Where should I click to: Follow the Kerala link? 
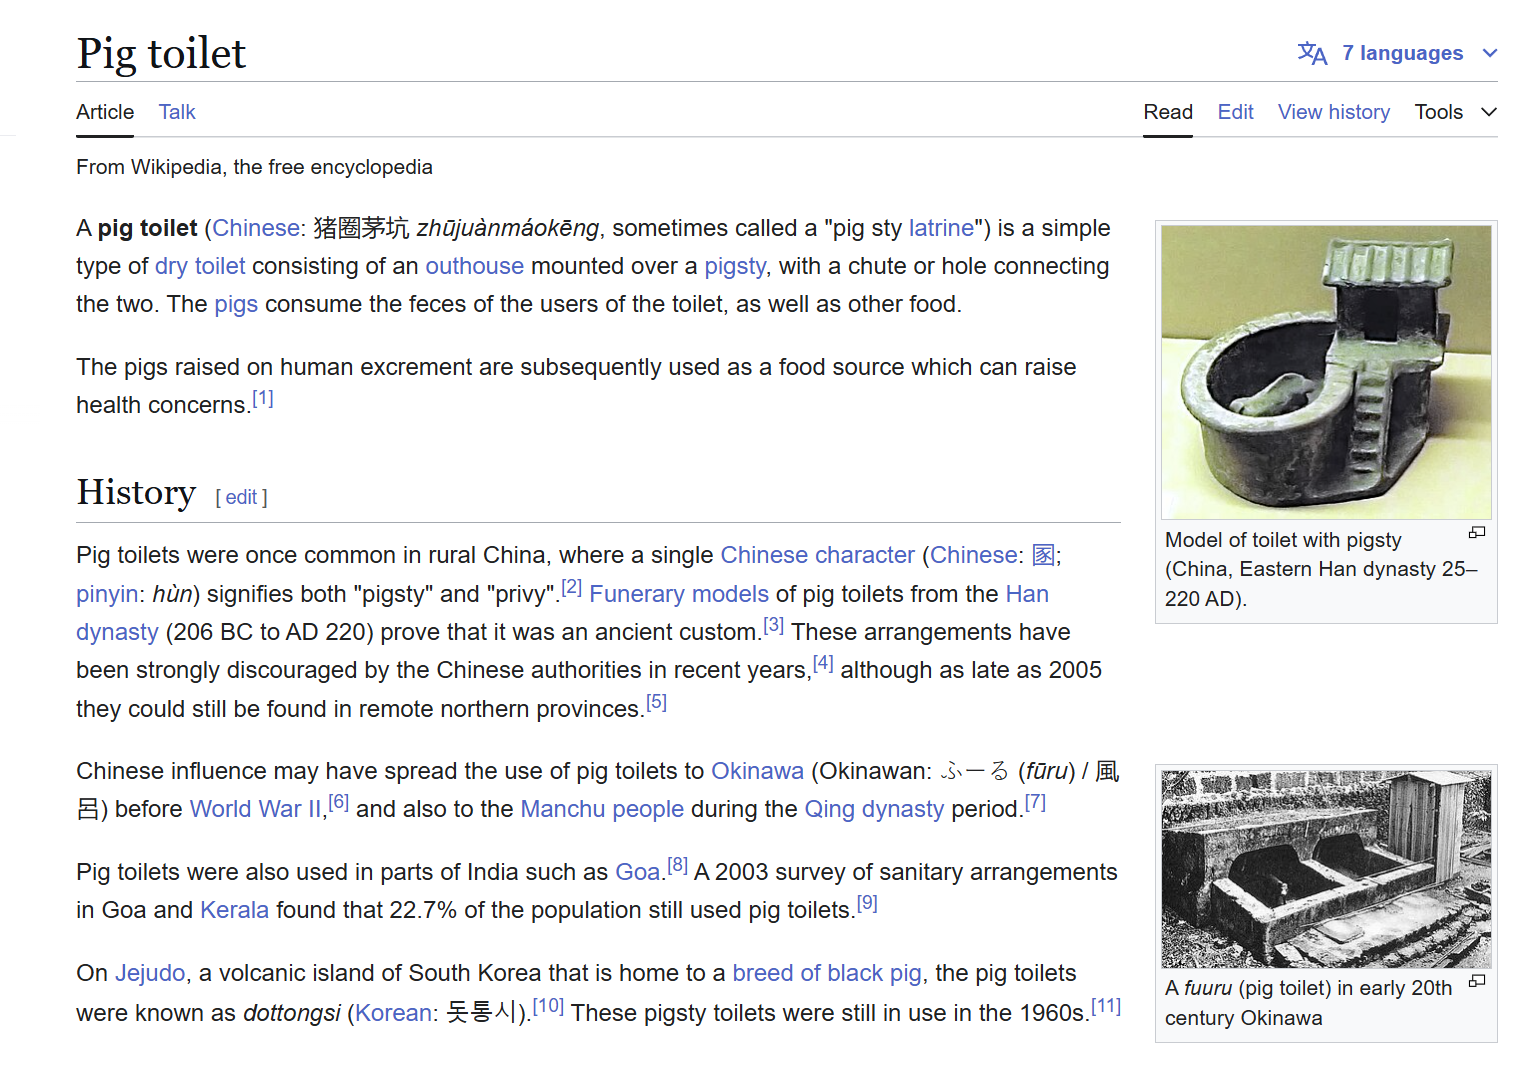234,910
